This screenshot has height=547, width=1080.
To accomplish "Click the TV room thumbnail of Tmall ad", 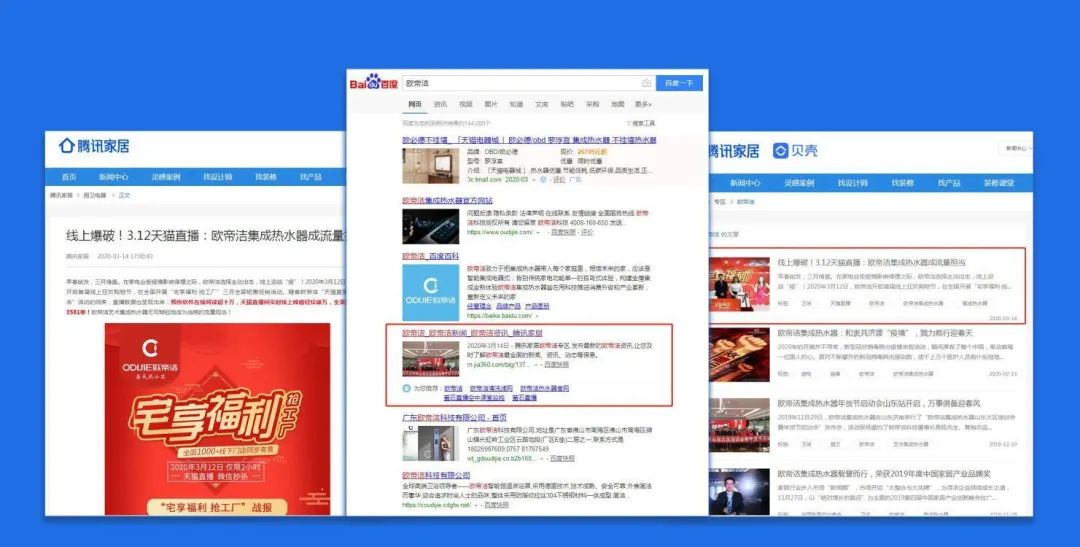I will [430, 166].
